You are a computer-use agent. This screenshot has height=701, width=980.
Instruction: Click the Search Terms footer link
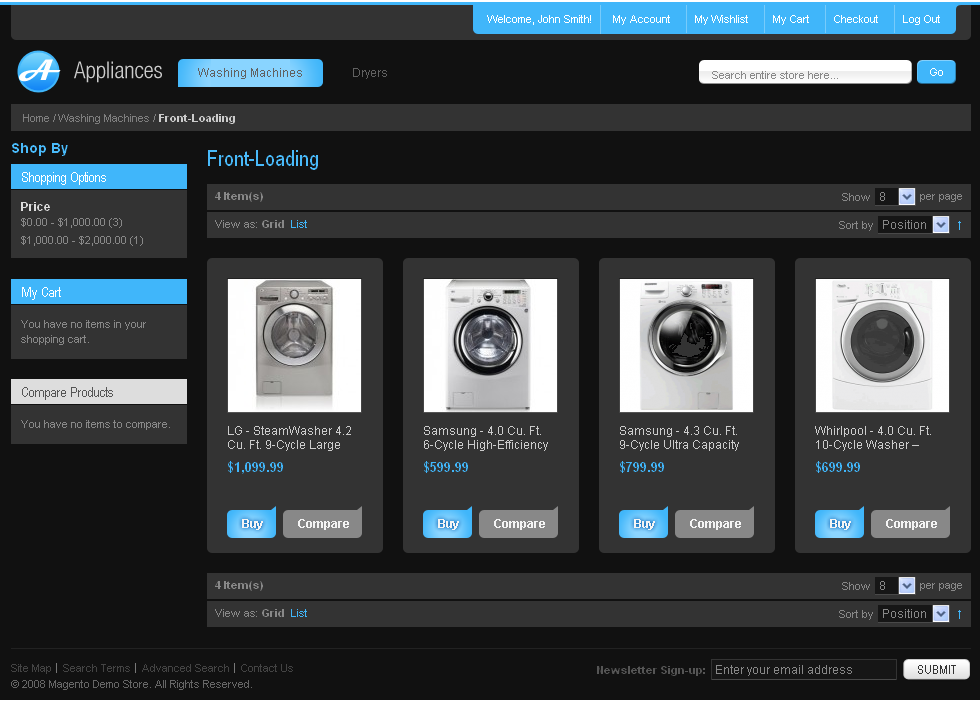tap(96, 669)
